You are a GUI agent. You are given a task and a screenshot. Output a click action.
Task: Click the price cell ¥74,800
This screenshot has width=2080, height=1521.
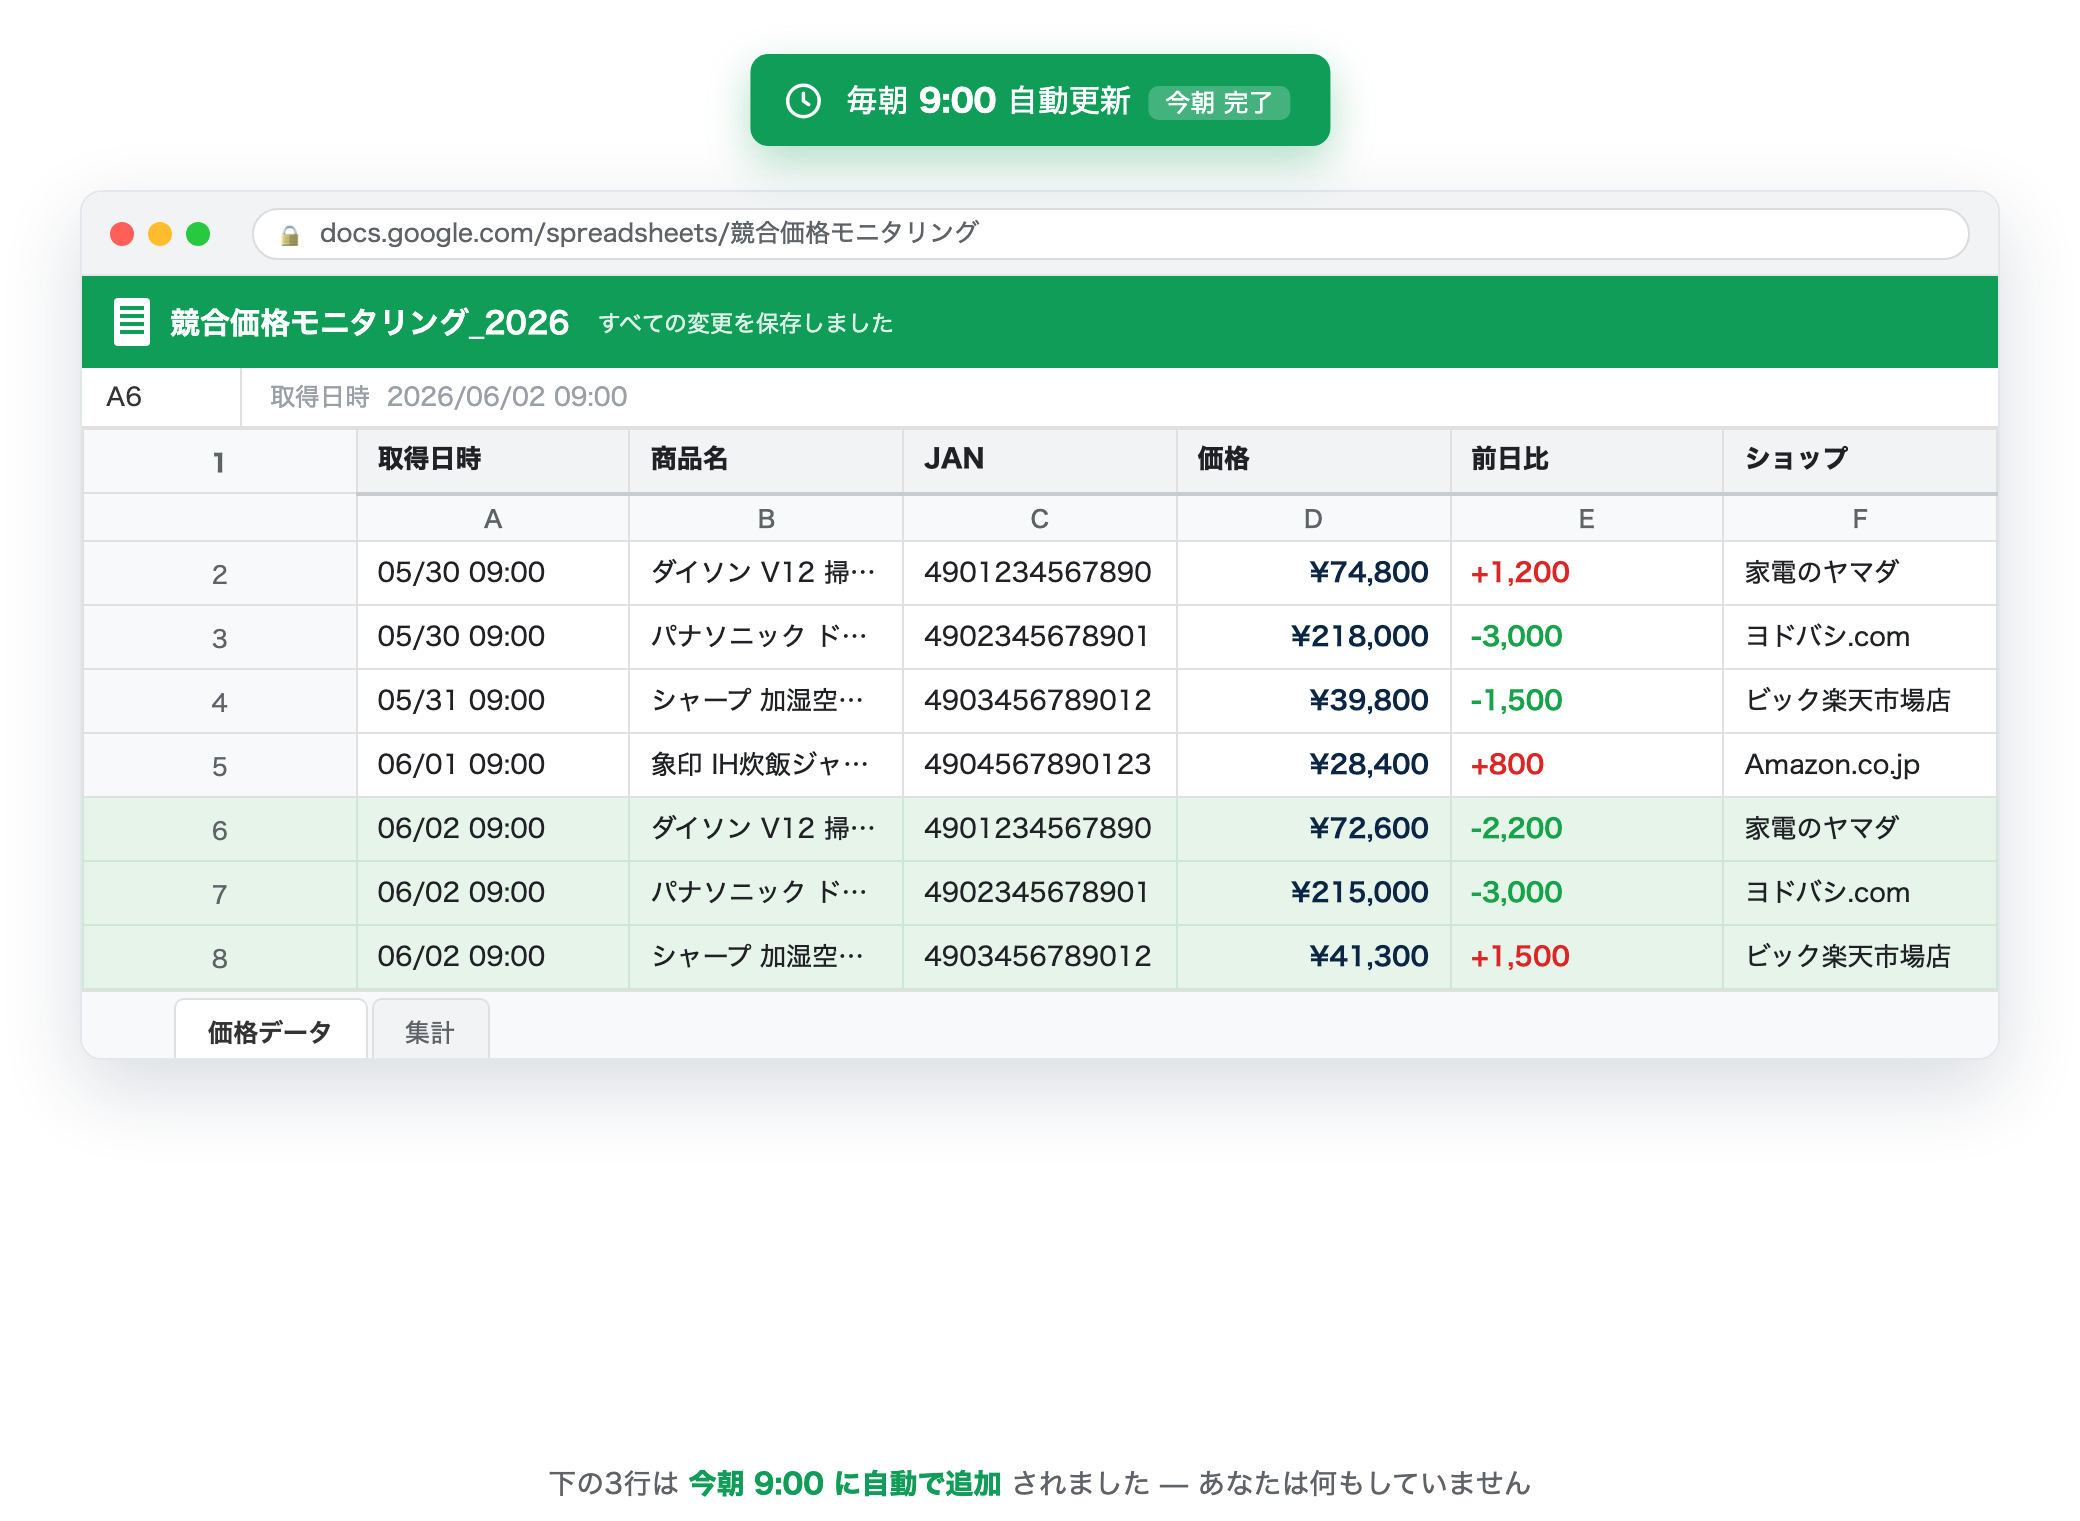pyautogui.click(x=1313, y=573)
